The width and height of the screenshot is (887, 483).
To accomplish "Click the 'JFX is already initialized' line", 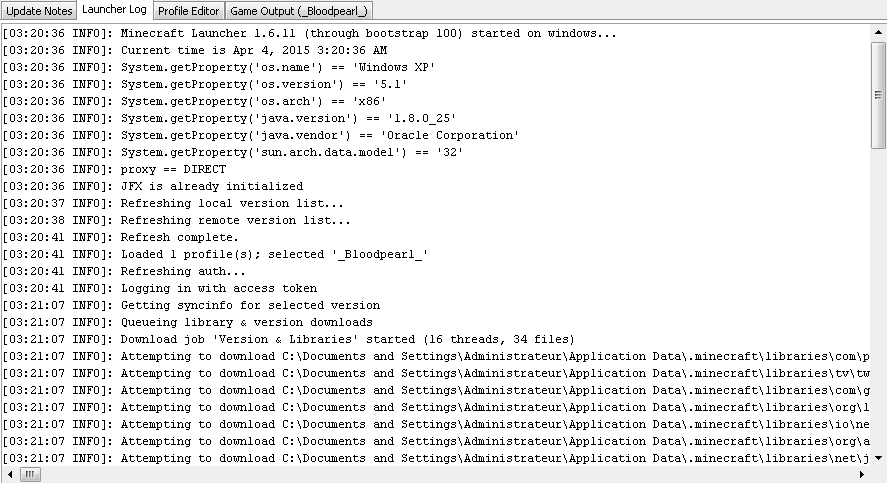I will point(153,186).
